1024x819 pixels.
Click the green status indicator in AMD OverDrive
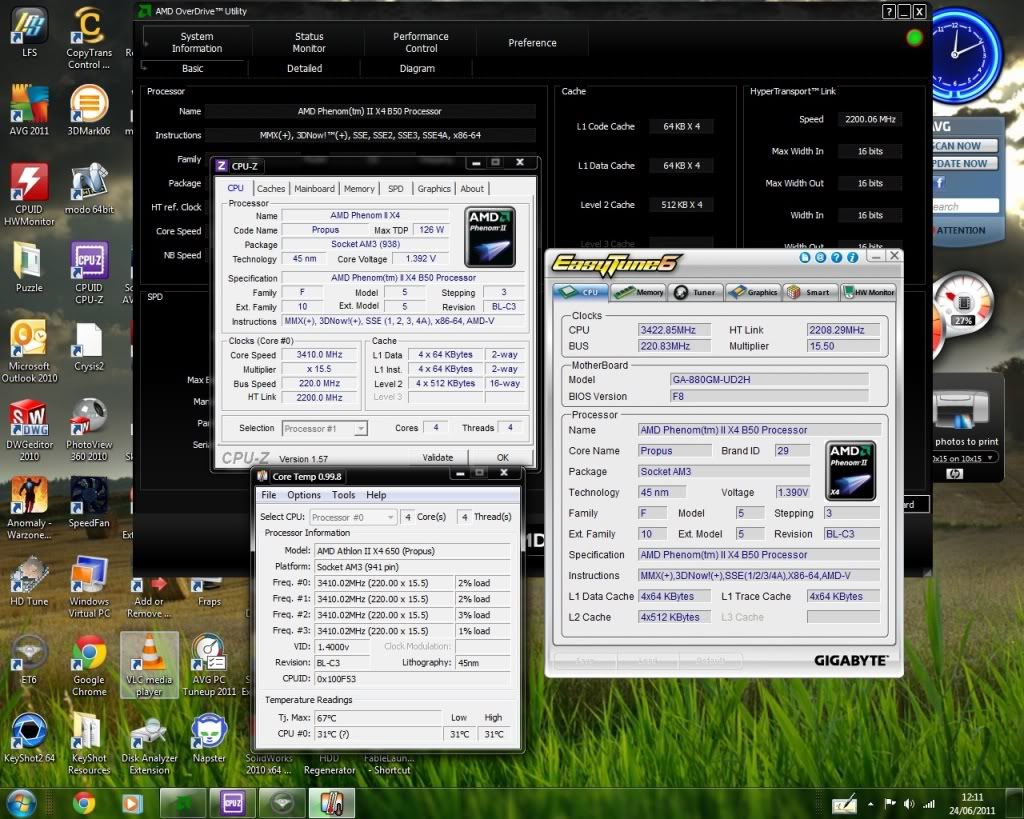[x=913, y=36]
